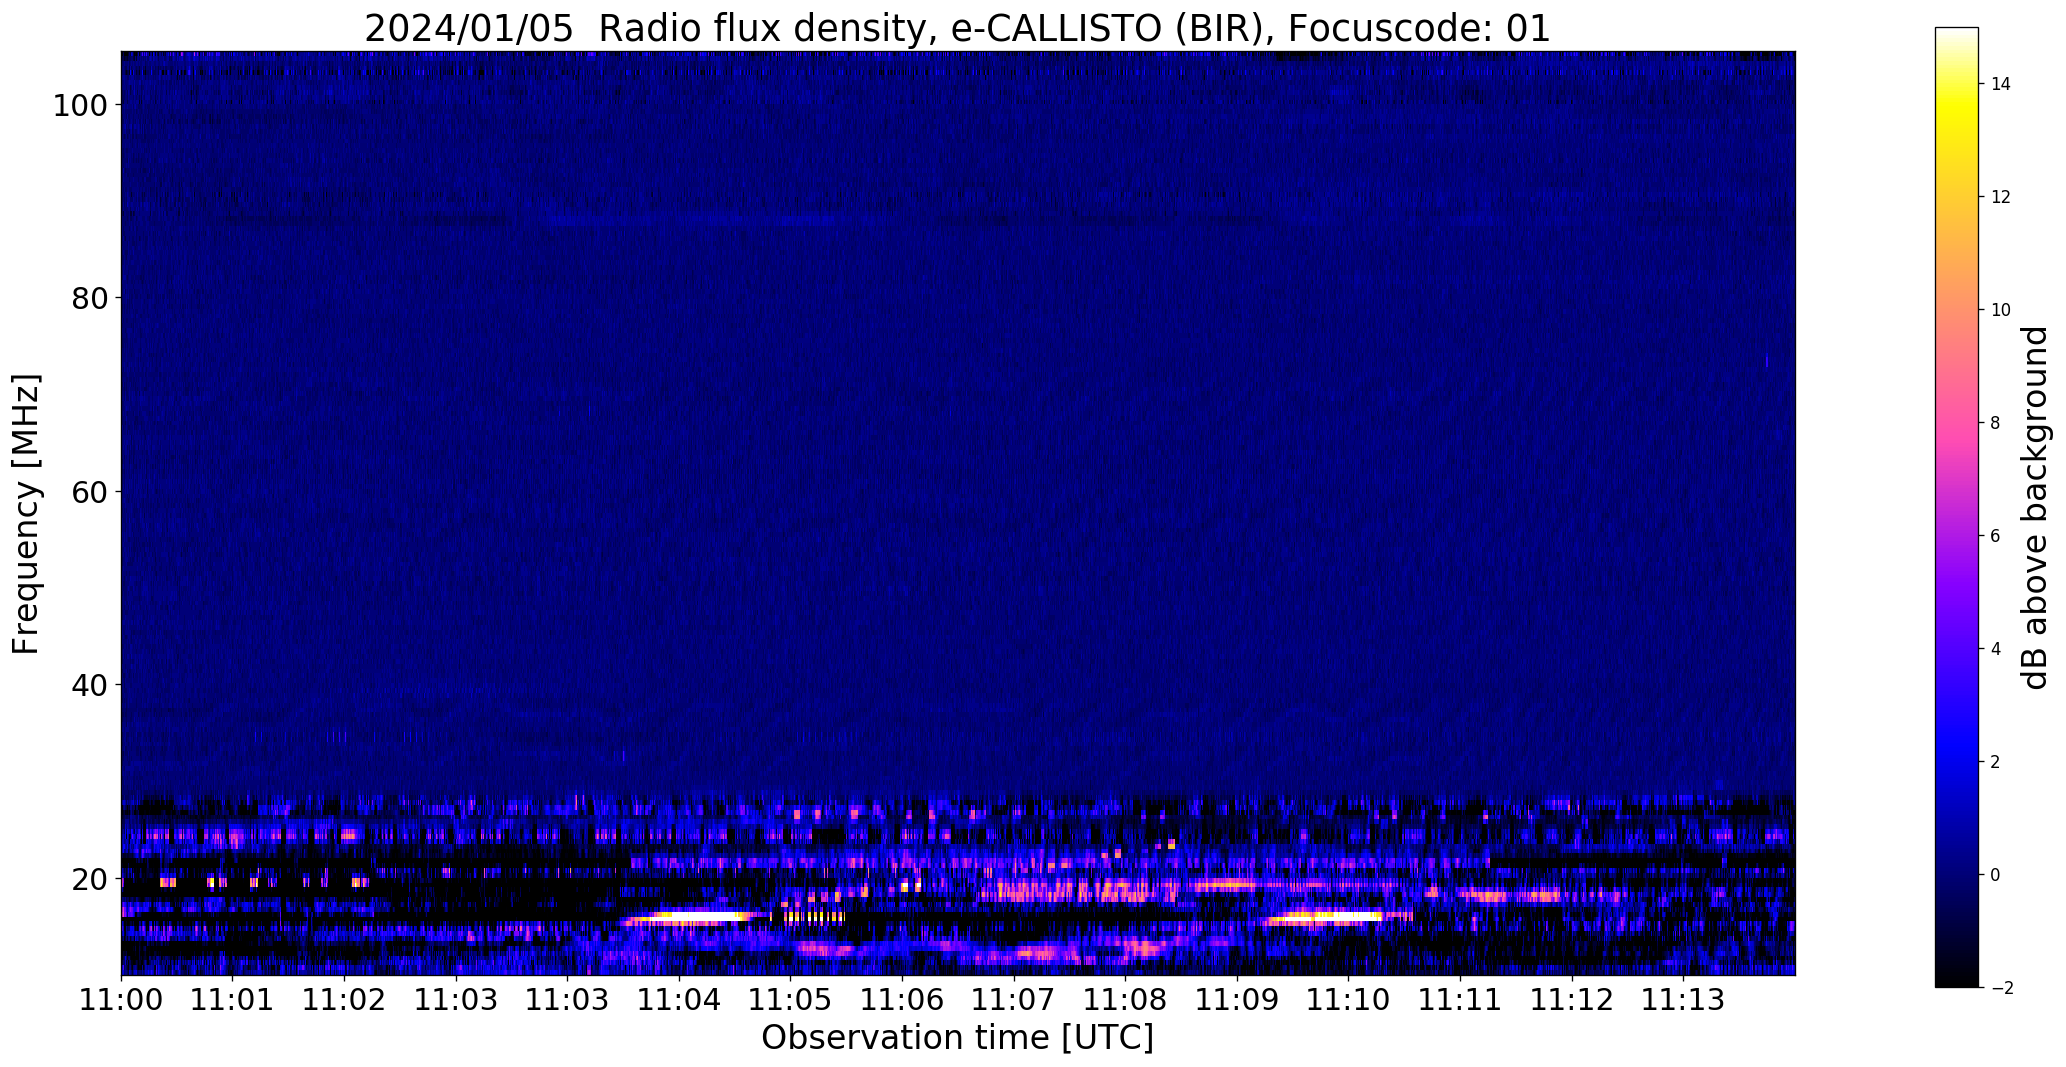This screenshot has width=2066, height=1067.
Task: Click the 11:02 time tick label
Action: (x=344, y=1000)
